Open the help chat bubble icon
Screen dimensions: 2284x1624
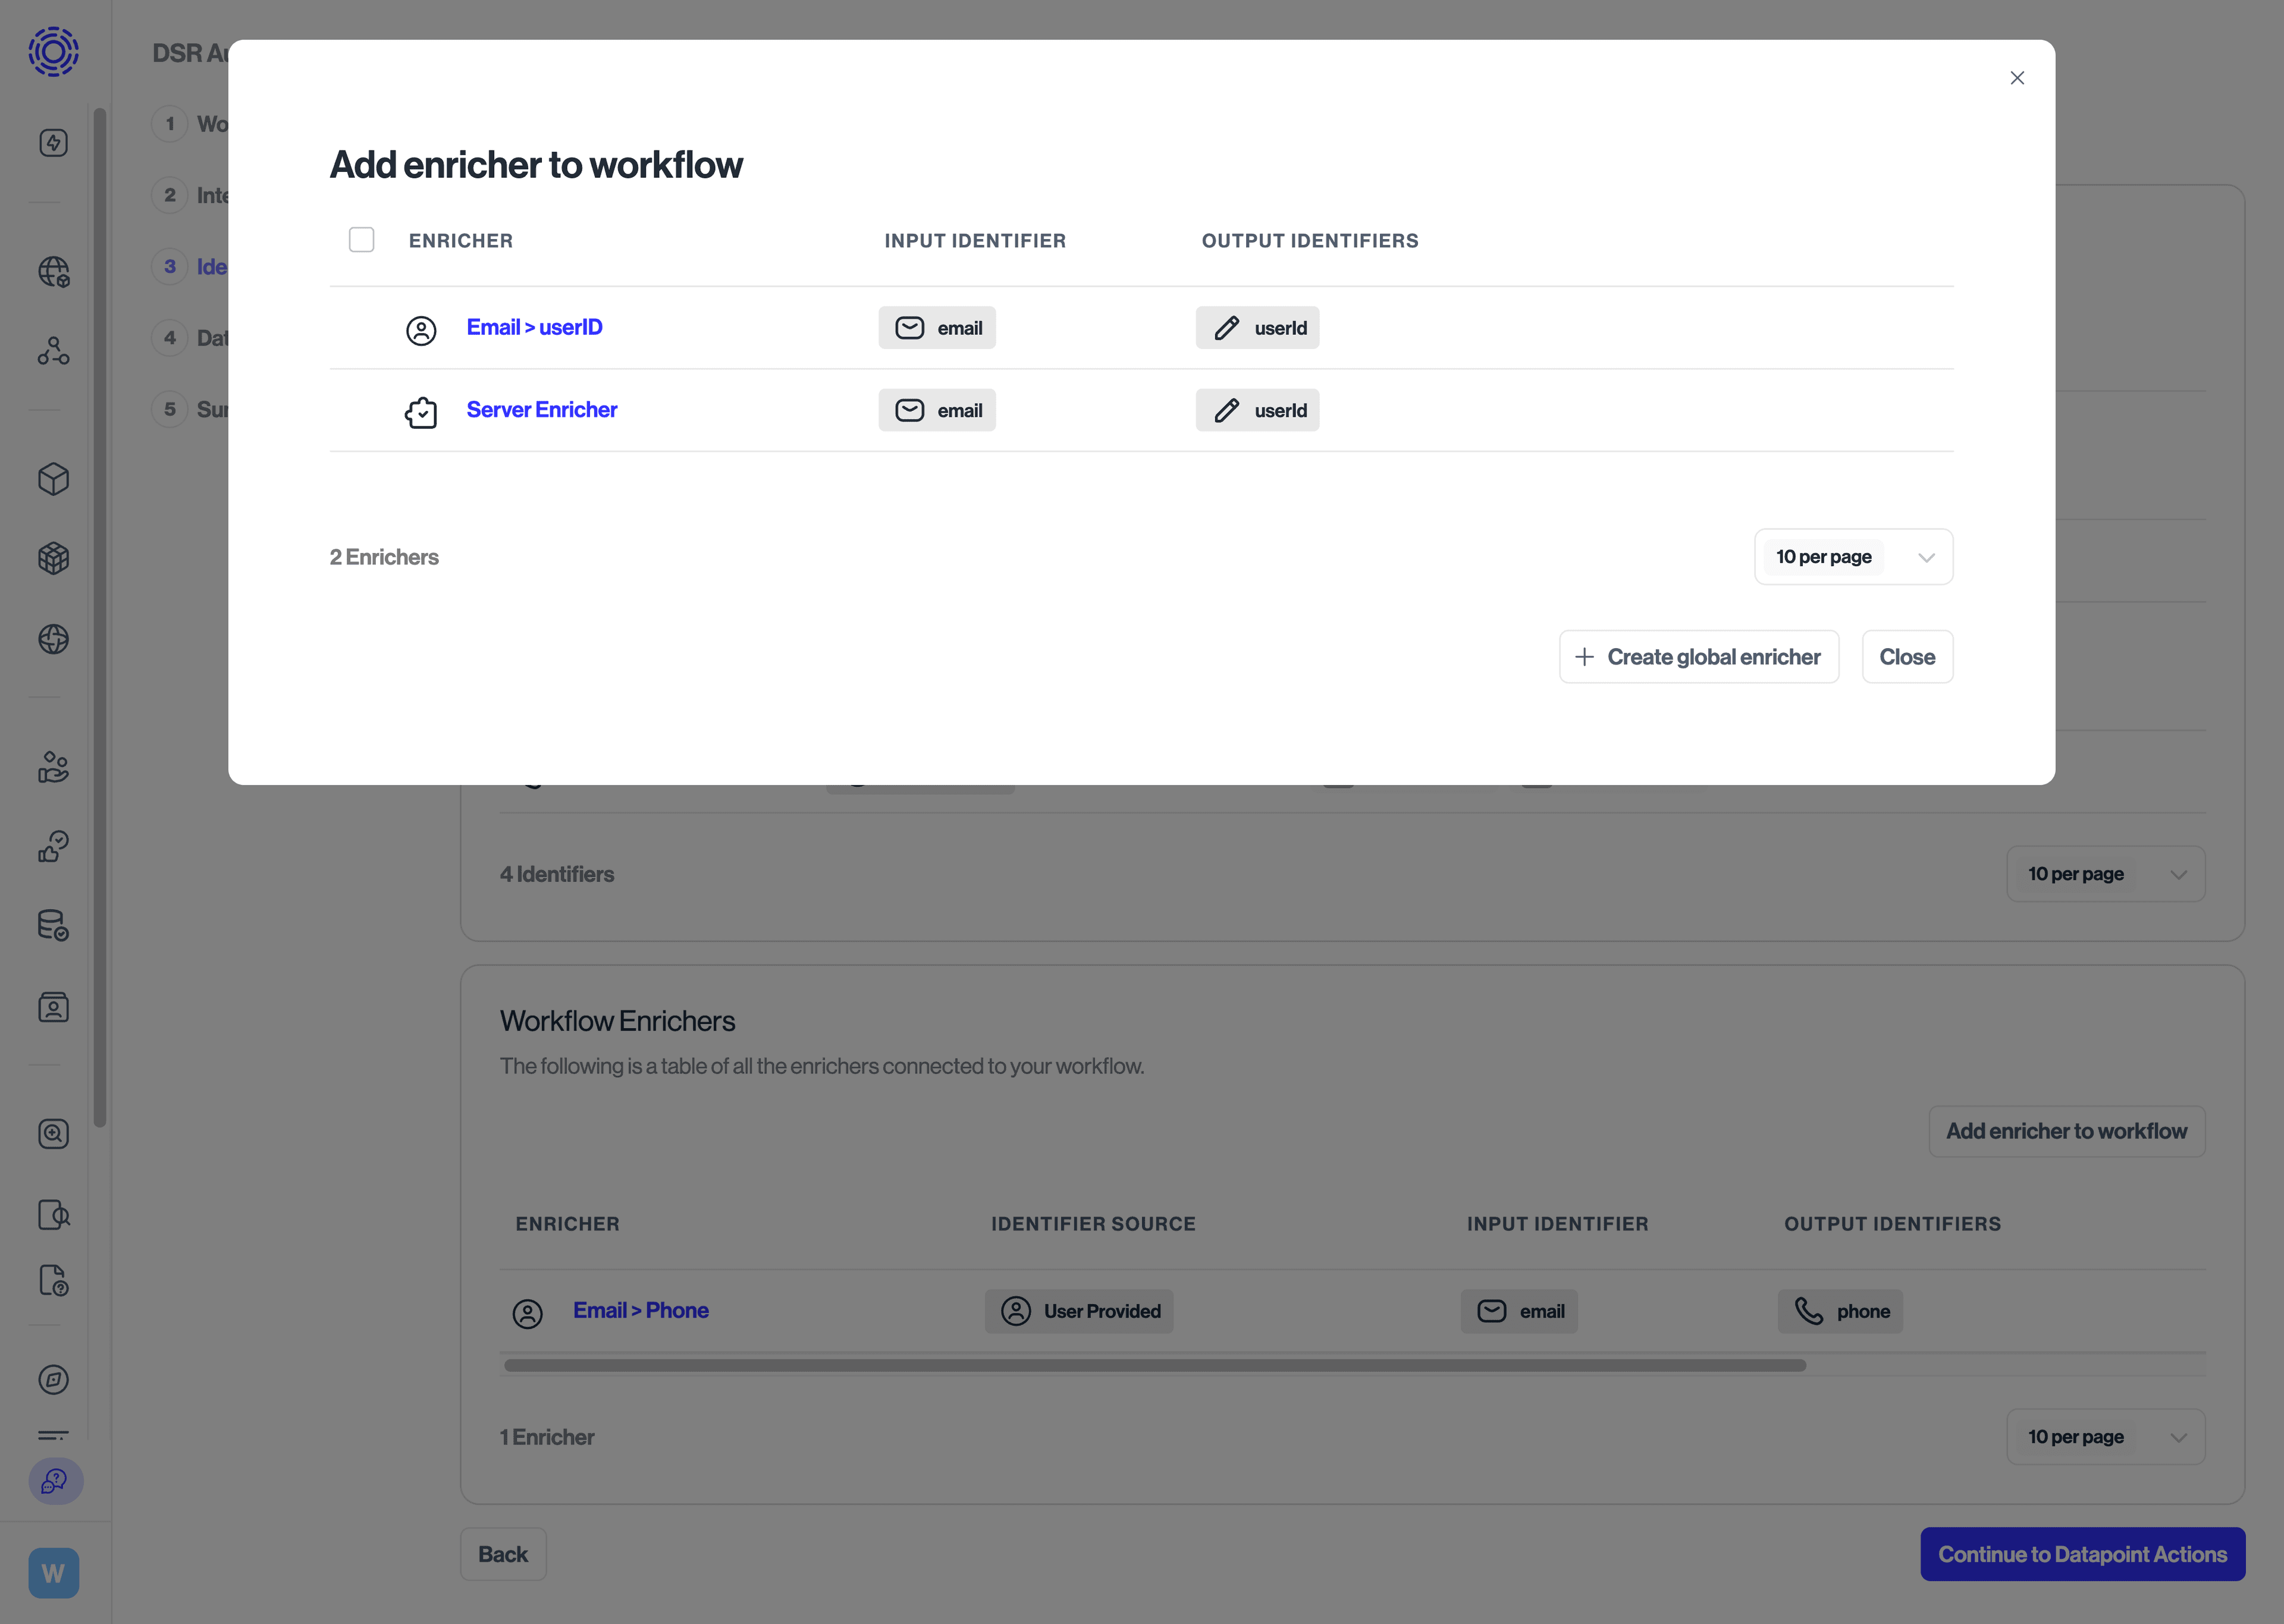(x=53, y=1482)
